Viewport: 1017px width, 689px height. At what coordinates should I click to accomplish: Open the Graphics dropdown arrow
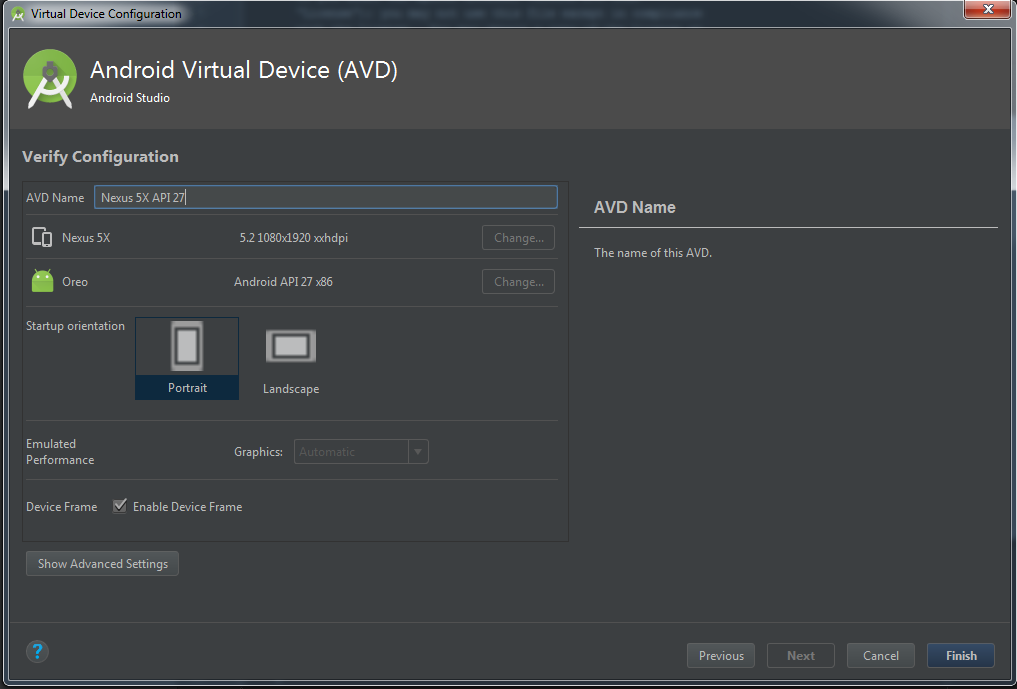(418, 452)
